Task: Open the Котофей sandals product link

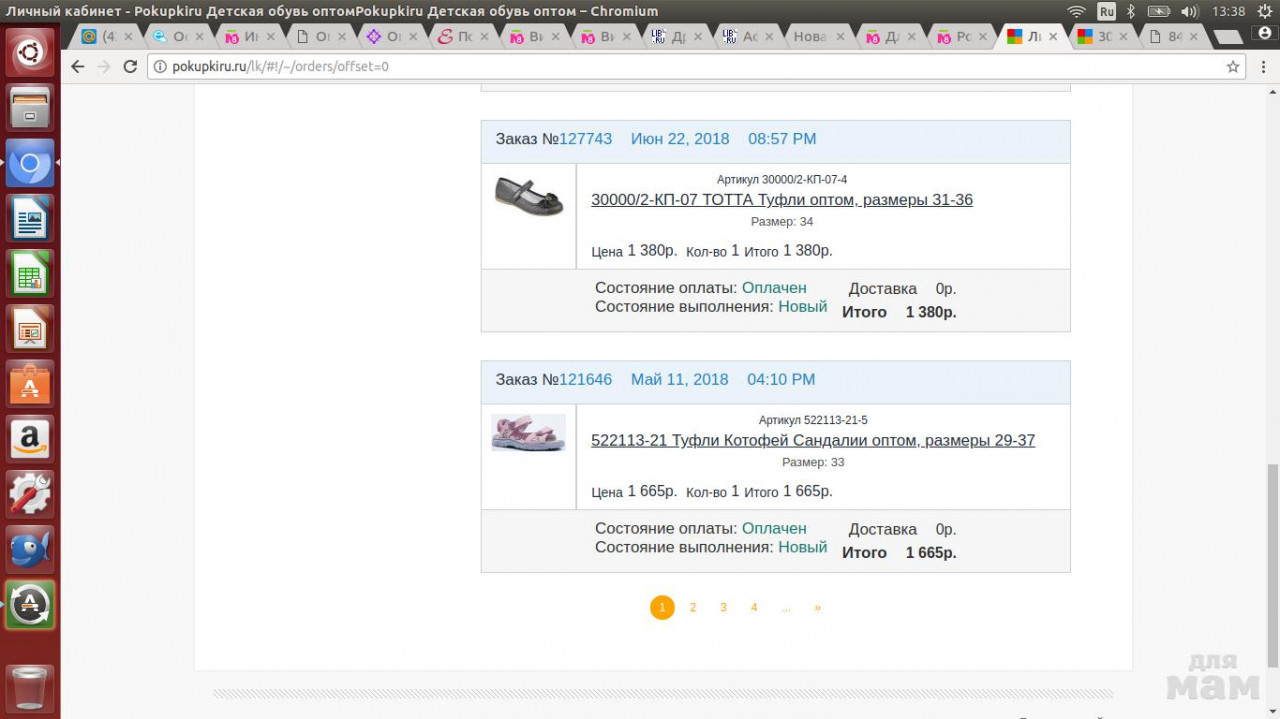Action: click(812, 441)
